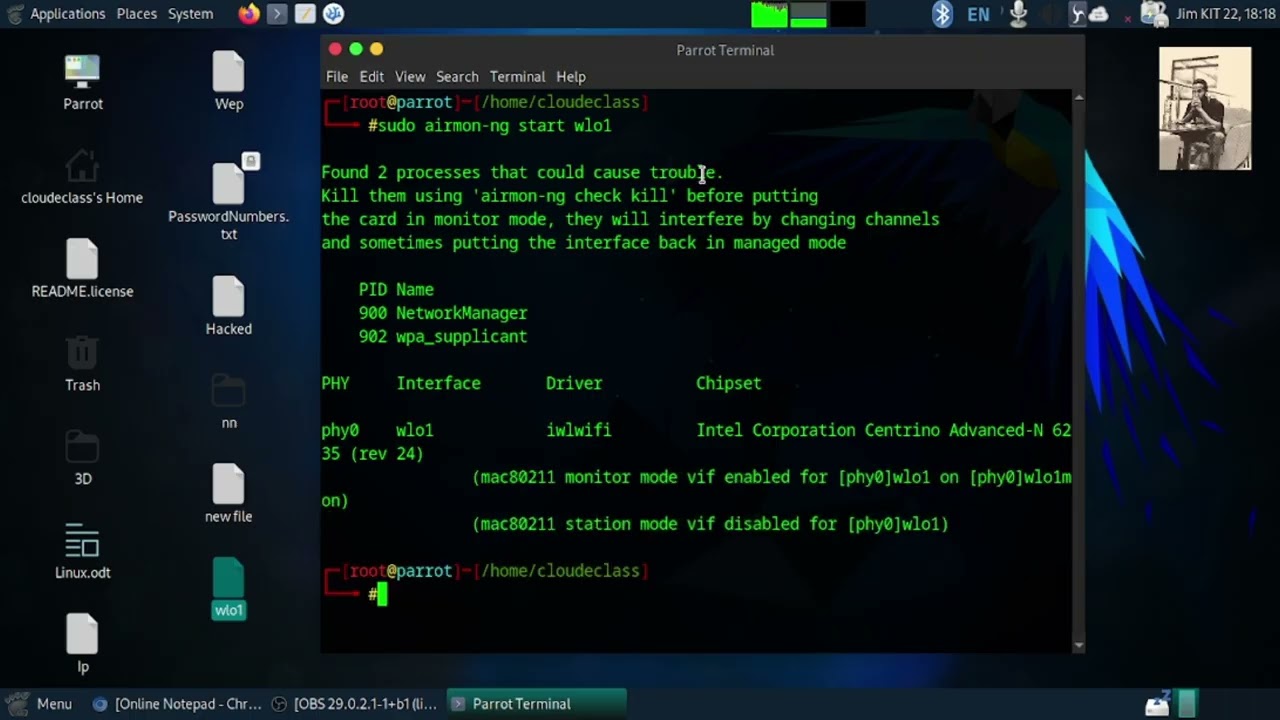1280x720 pixels.
Task: Open the Bluetooth tray icon
Action: (942, 14)
